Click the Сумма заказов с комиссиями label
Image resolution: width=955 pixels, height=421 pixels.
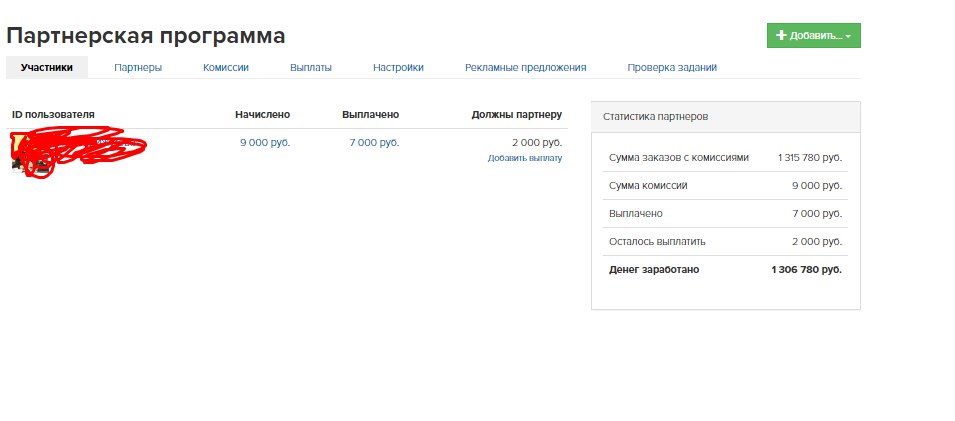pyautogui.click(x=678, y=158)
